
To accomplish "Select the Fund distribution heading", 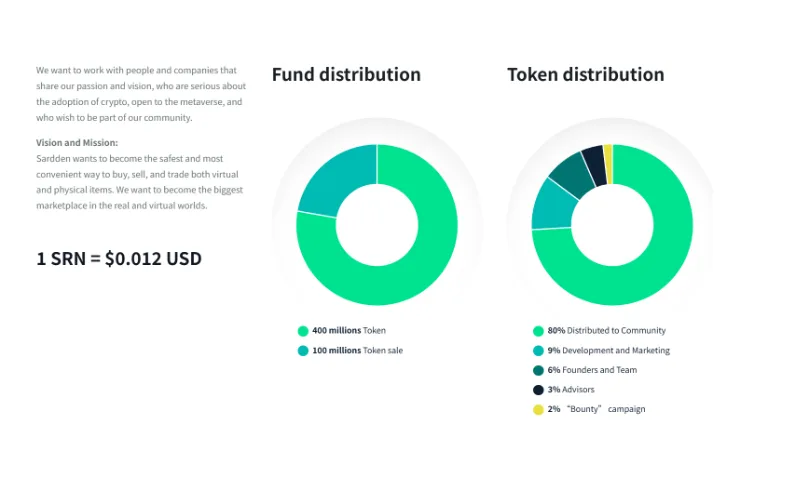I will click(x=346, y=75).
